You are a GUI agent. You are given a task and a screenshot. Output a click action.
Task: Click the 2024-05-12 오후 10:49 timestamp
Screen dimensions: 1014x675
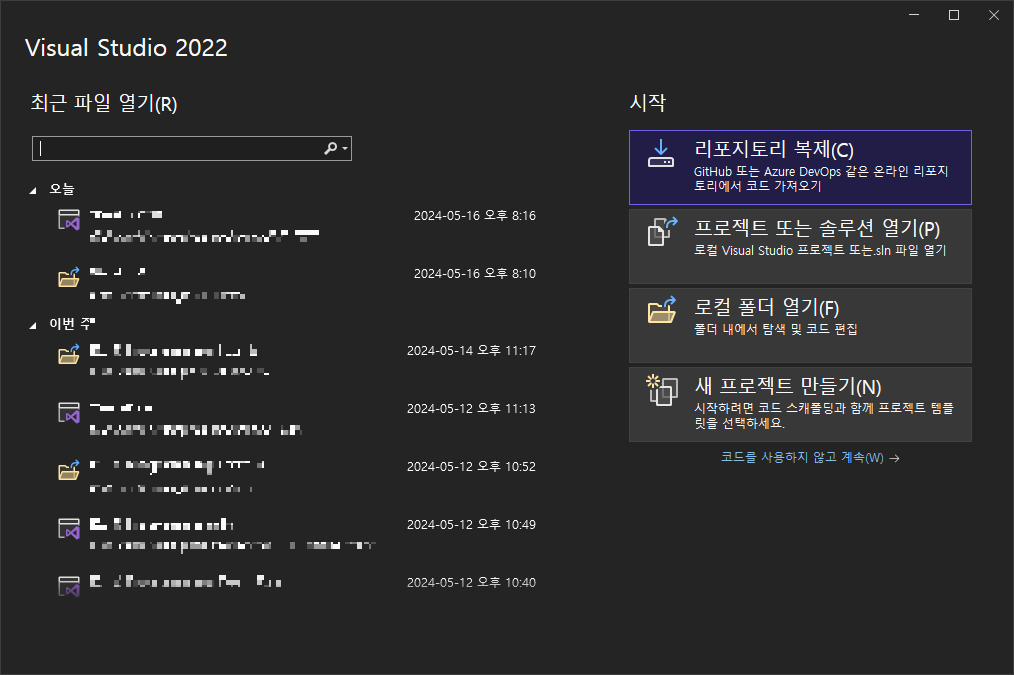coord(471,524)
